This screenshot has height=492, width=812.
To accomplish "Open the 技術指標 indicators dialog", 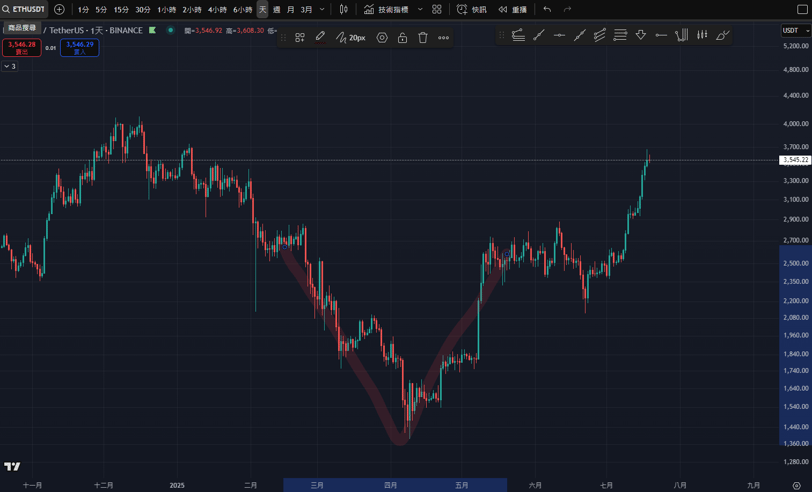I will click(x=386, y=9).
